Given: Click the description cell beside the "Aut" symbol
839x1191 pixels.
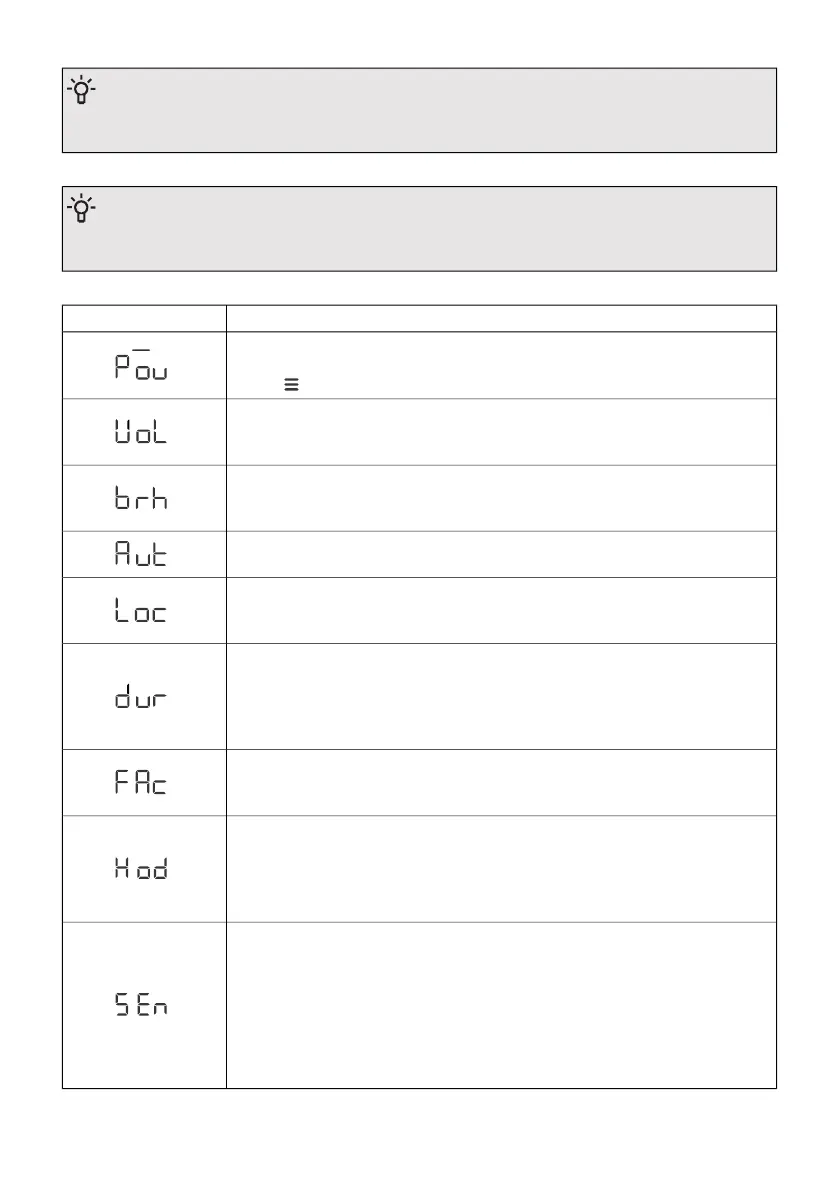Looking at the screenshot, I should [x=500, y=554].
